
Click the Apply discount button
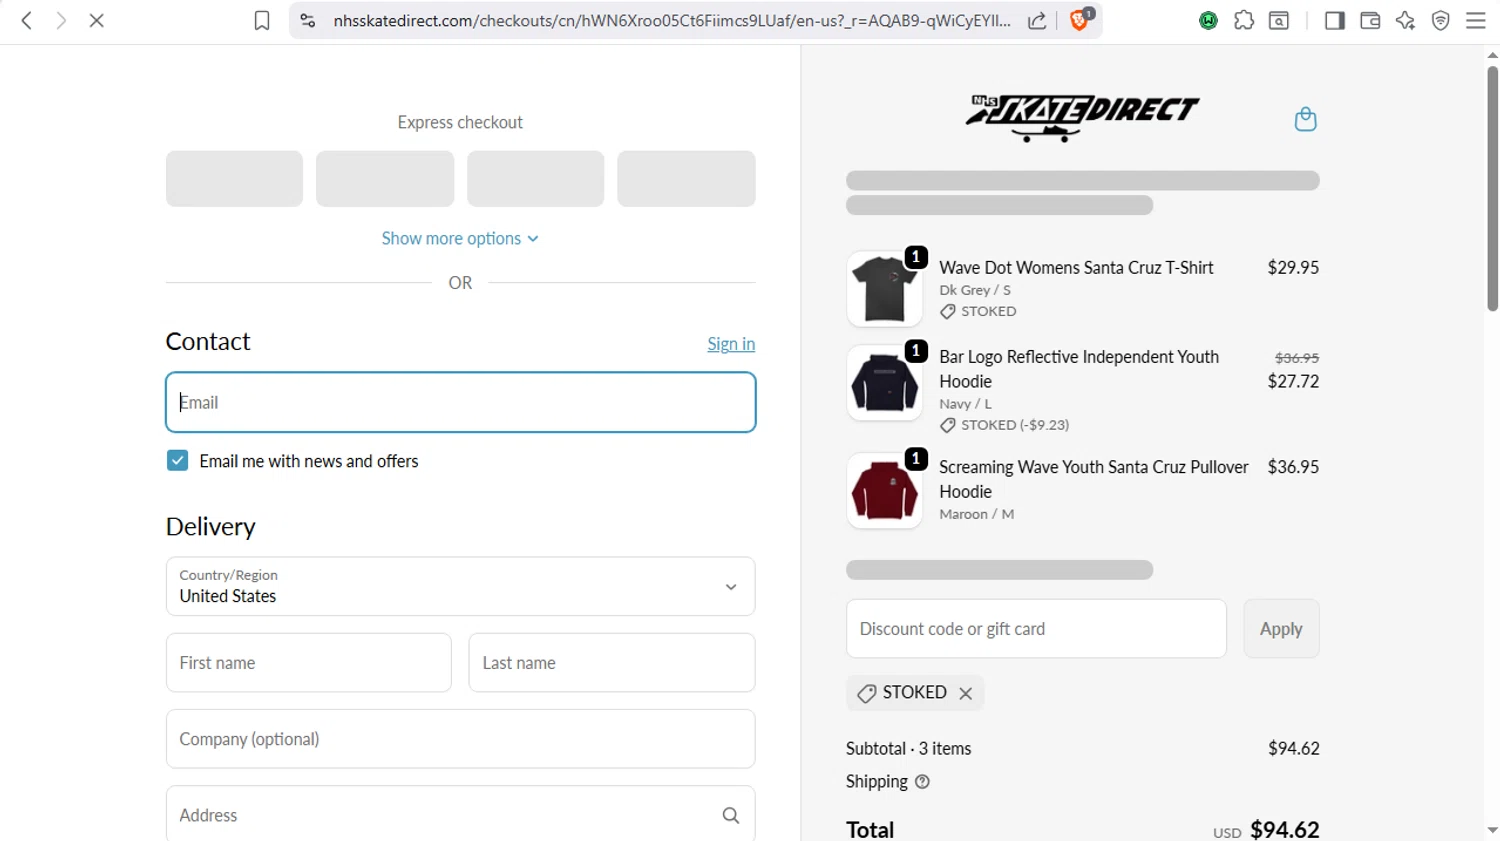pos(1281,629)
